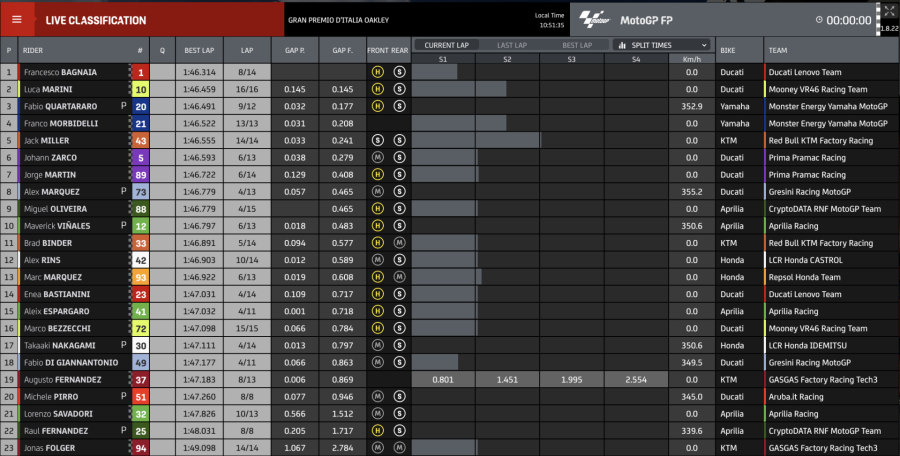
Task: Click Miller's S2 sector progress bar
Action: [507, 140]
